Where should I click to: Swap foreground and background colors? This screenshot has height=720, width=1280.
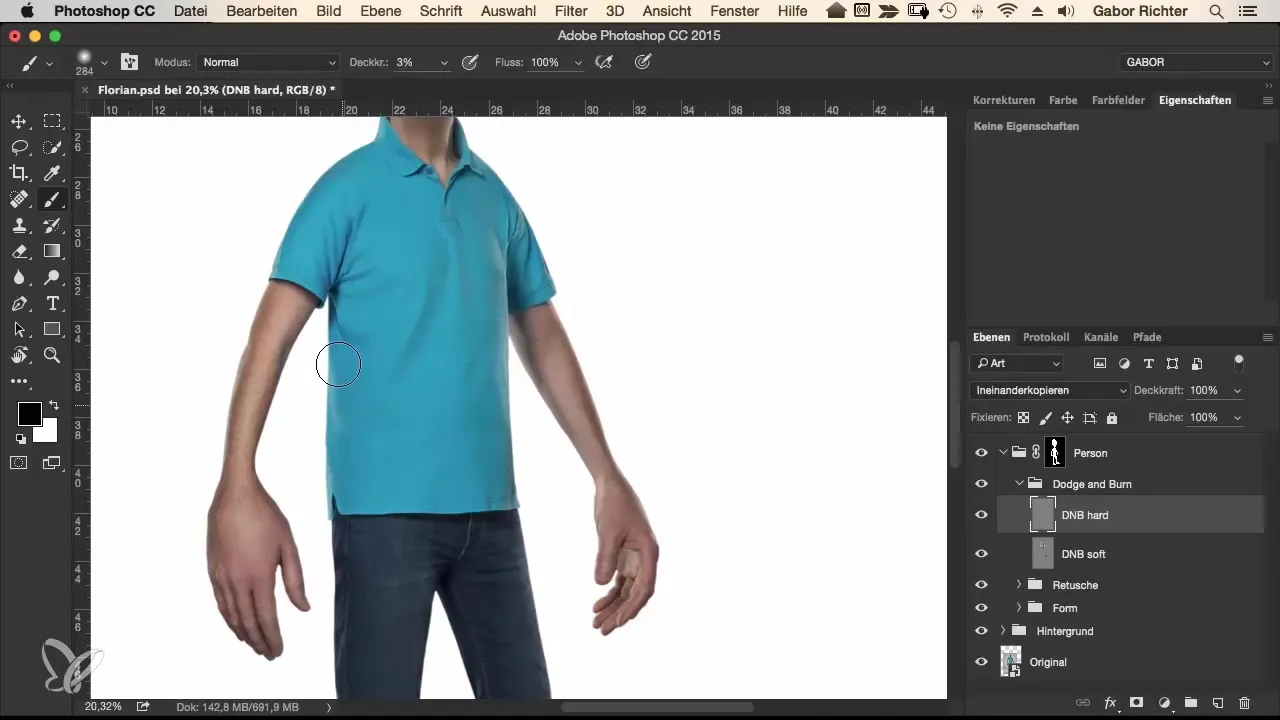53,405
